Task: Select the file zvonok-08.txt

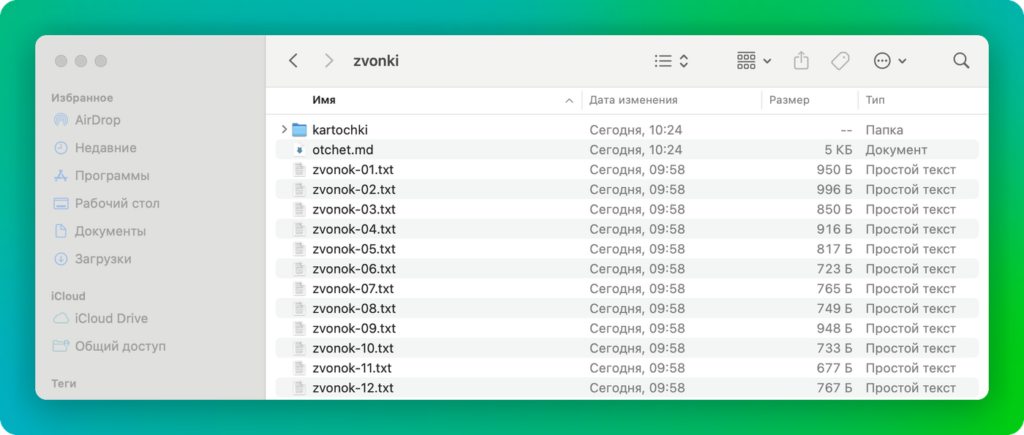Action: (x=627, y=308)
